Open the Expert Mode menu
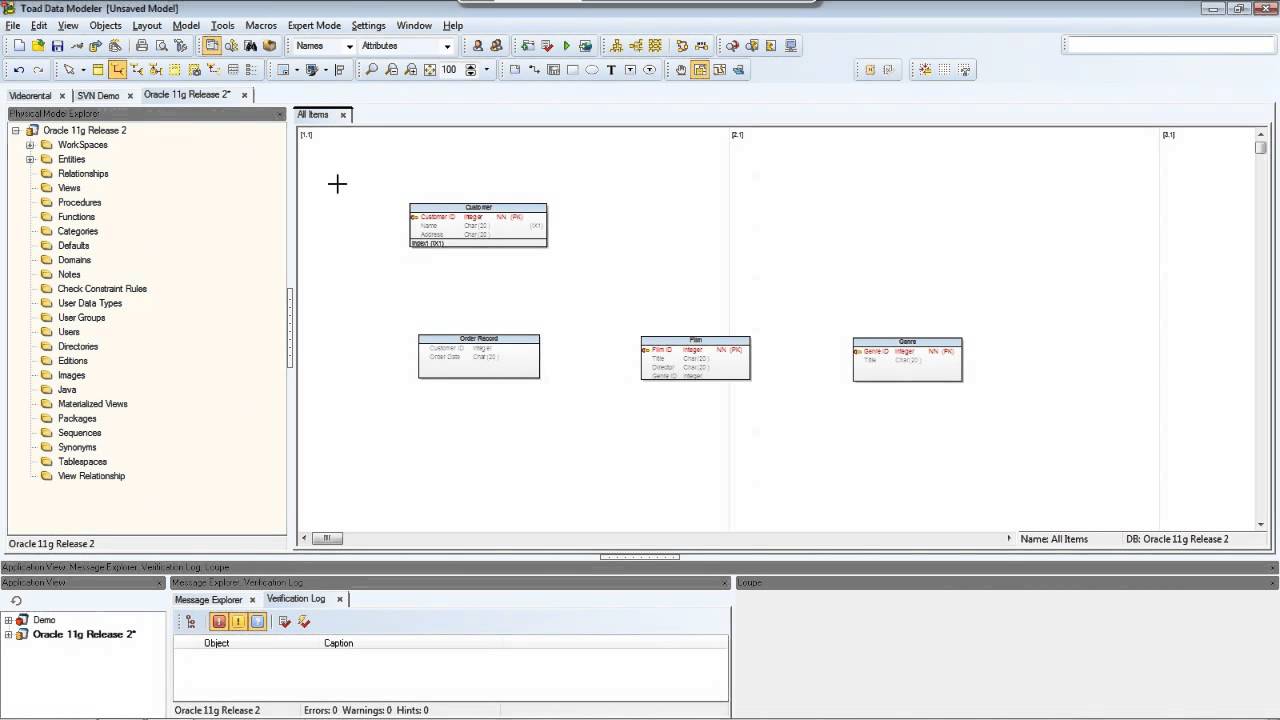The height and width of the screenshot is (720, 1280). (x=314, y=26)
